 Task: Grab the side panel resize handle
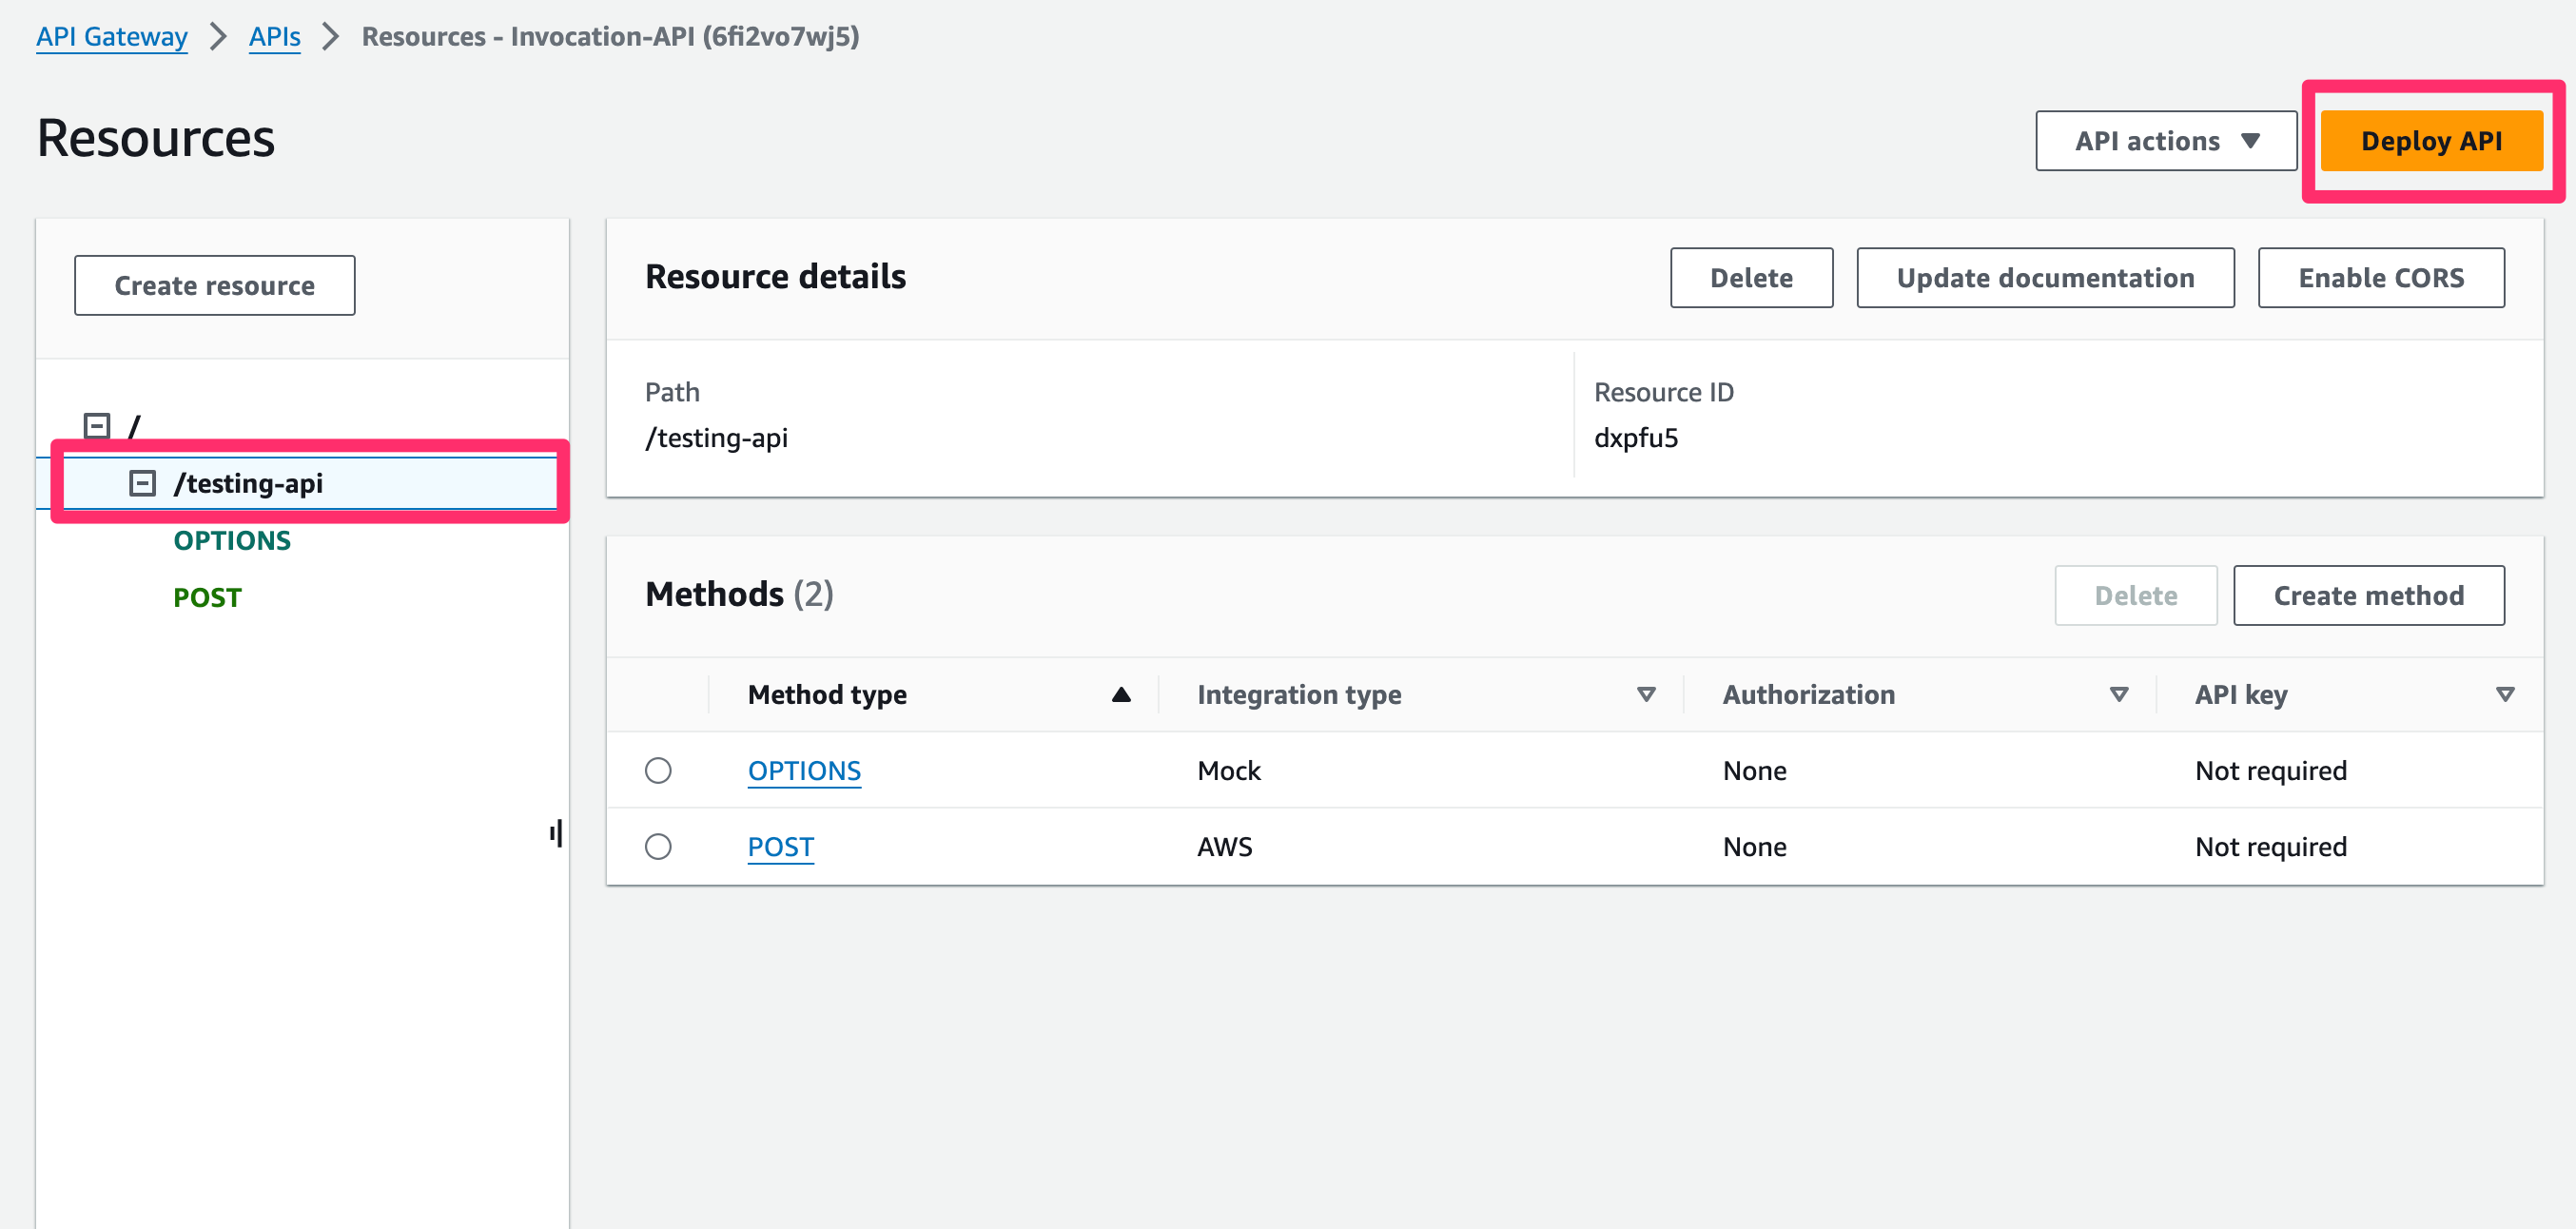point(556,833)
